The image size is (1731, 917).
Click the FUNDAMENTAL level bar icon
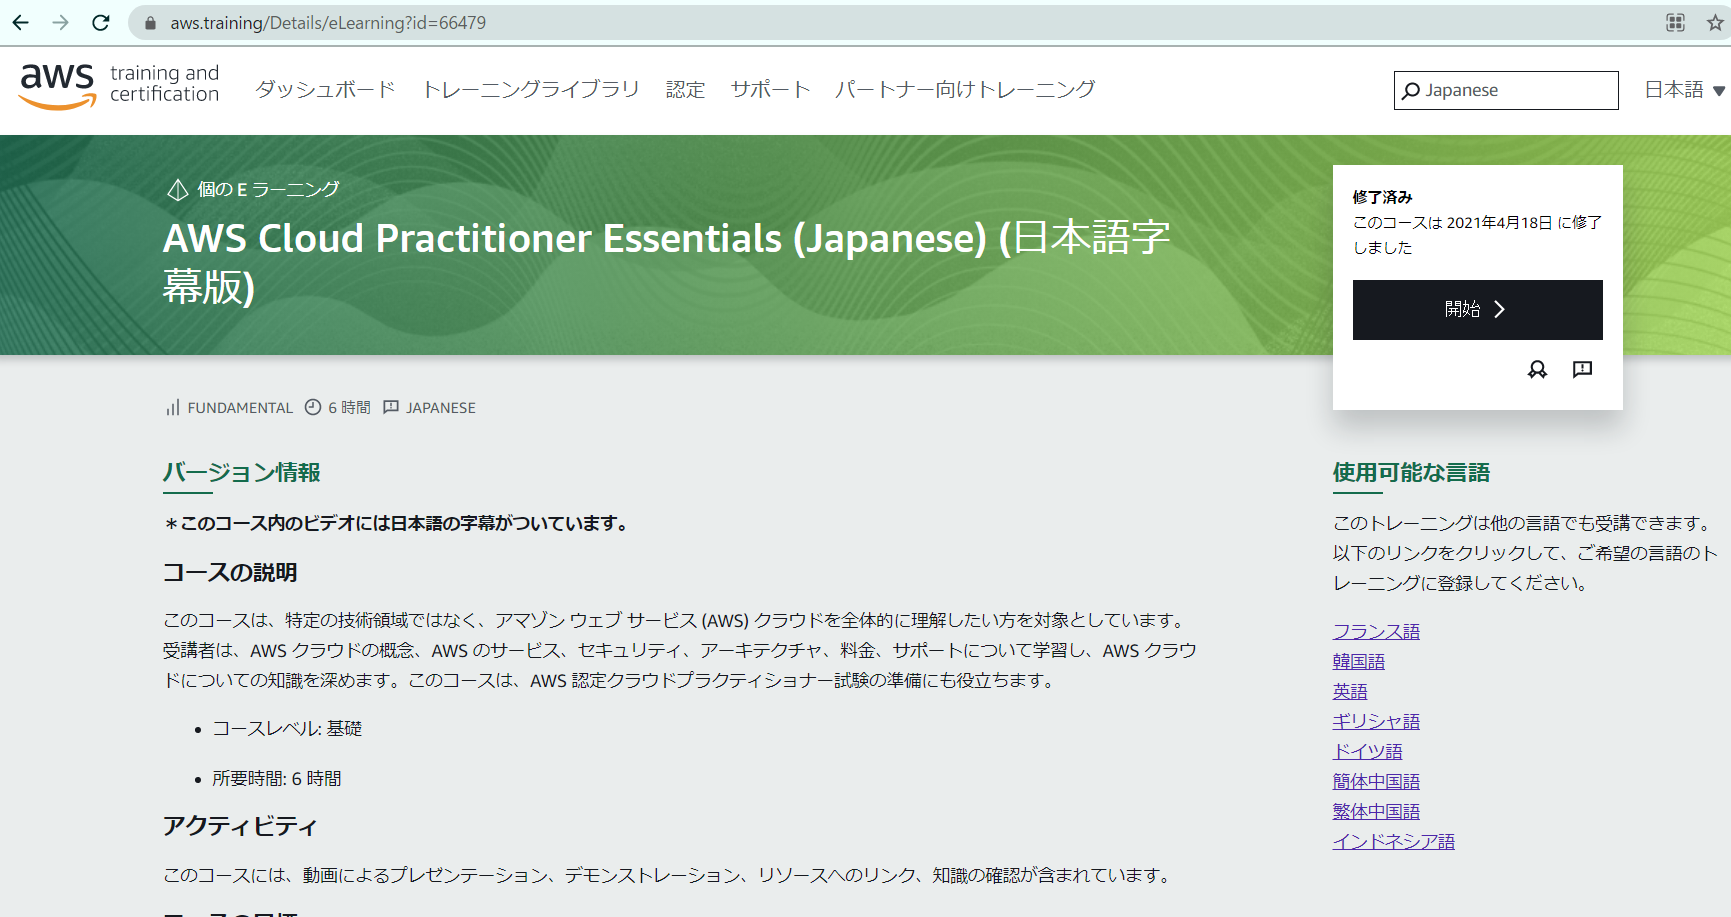pyautogui.click(x=173, y=408)
